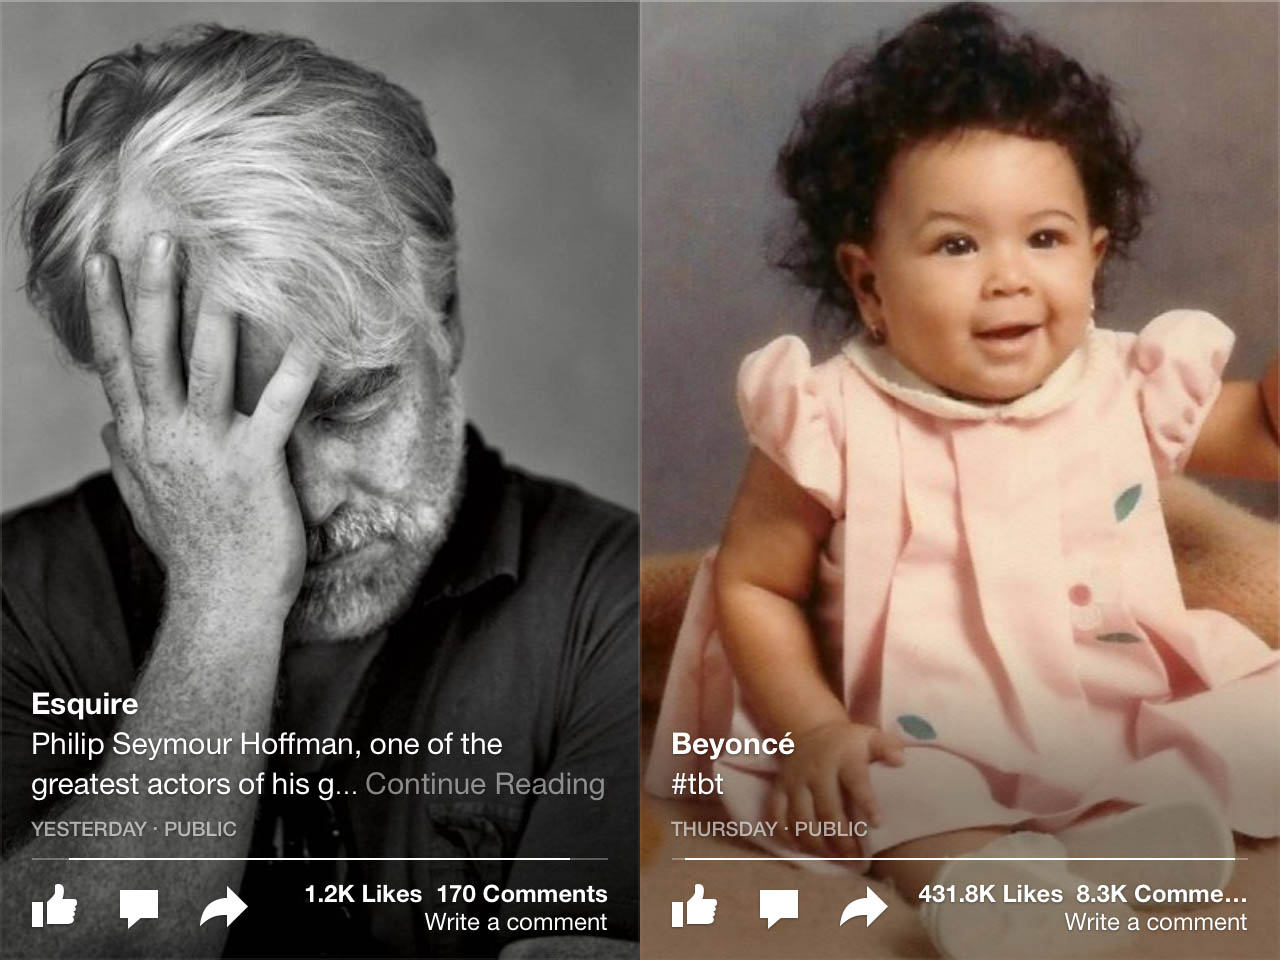
Task: View the 170 Comments list
Action: click(522, 894)
